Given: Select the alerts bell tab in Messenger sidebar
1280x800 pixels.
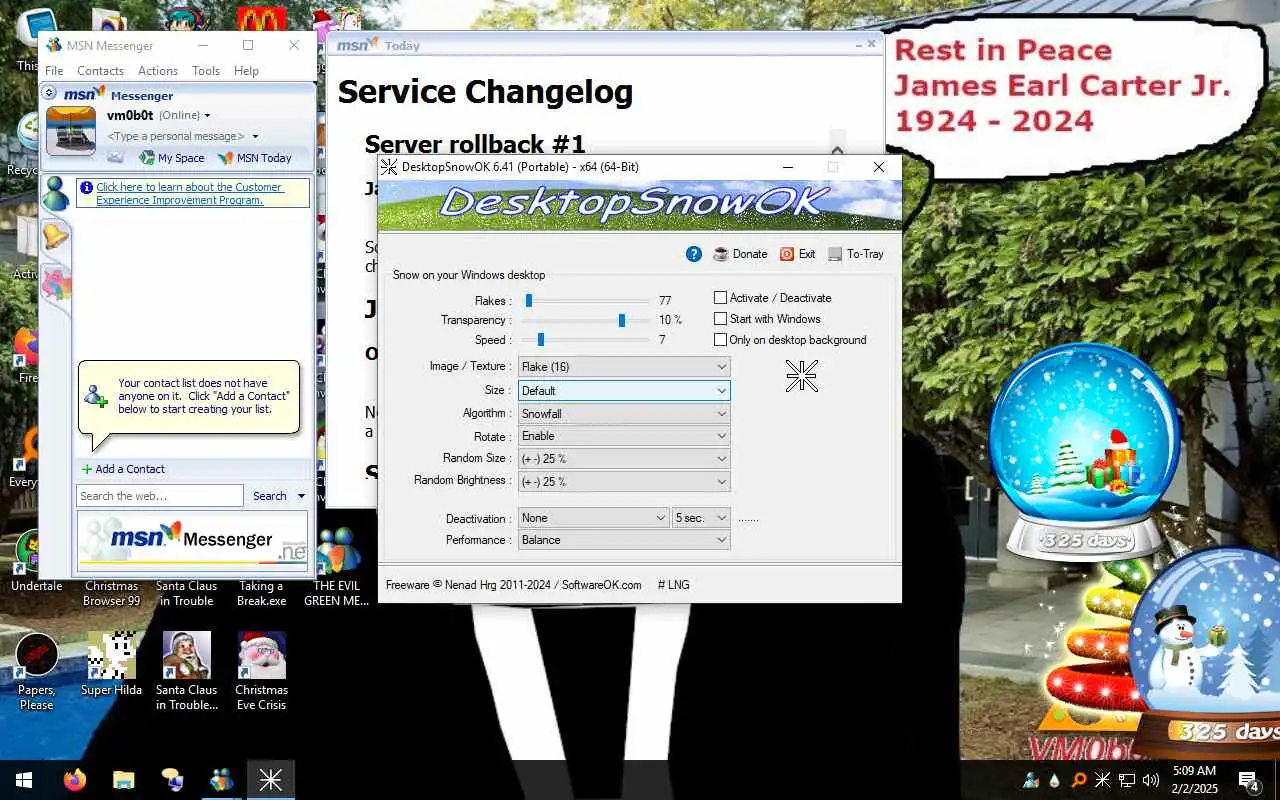Looking at the screenshot, I should coord(55,236).
